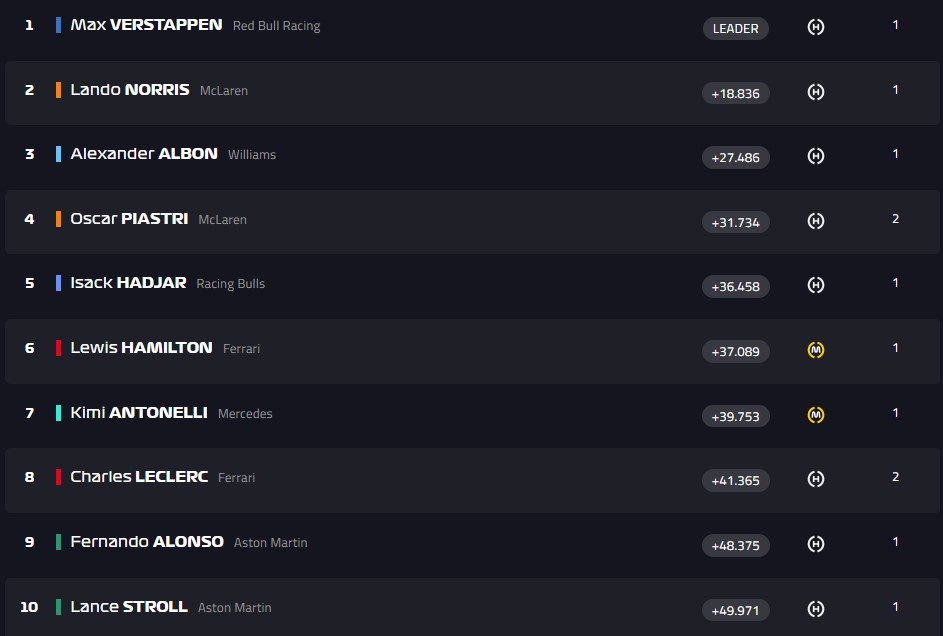Click the Red Bull Racing team label

[x=276, y=26]
